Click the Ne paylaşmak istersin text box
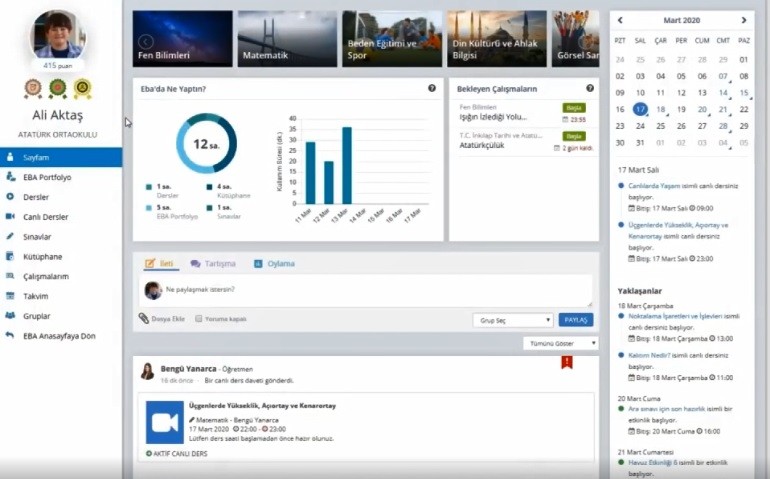The image size is (770, 479). point(370,290)
